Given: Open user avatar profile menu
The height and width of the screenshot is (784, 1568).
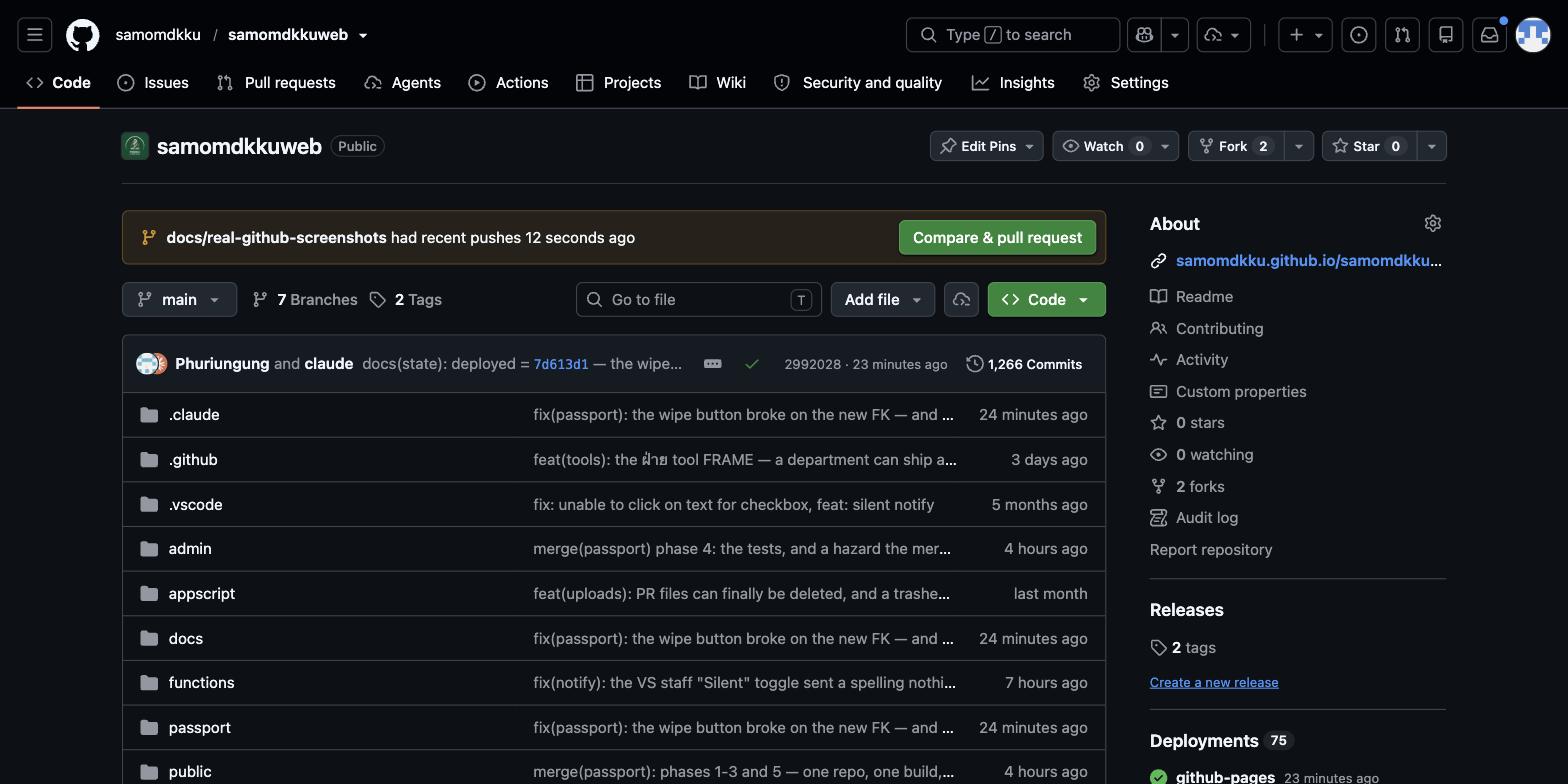Looking at the screenshot, I should point(1533,35).
